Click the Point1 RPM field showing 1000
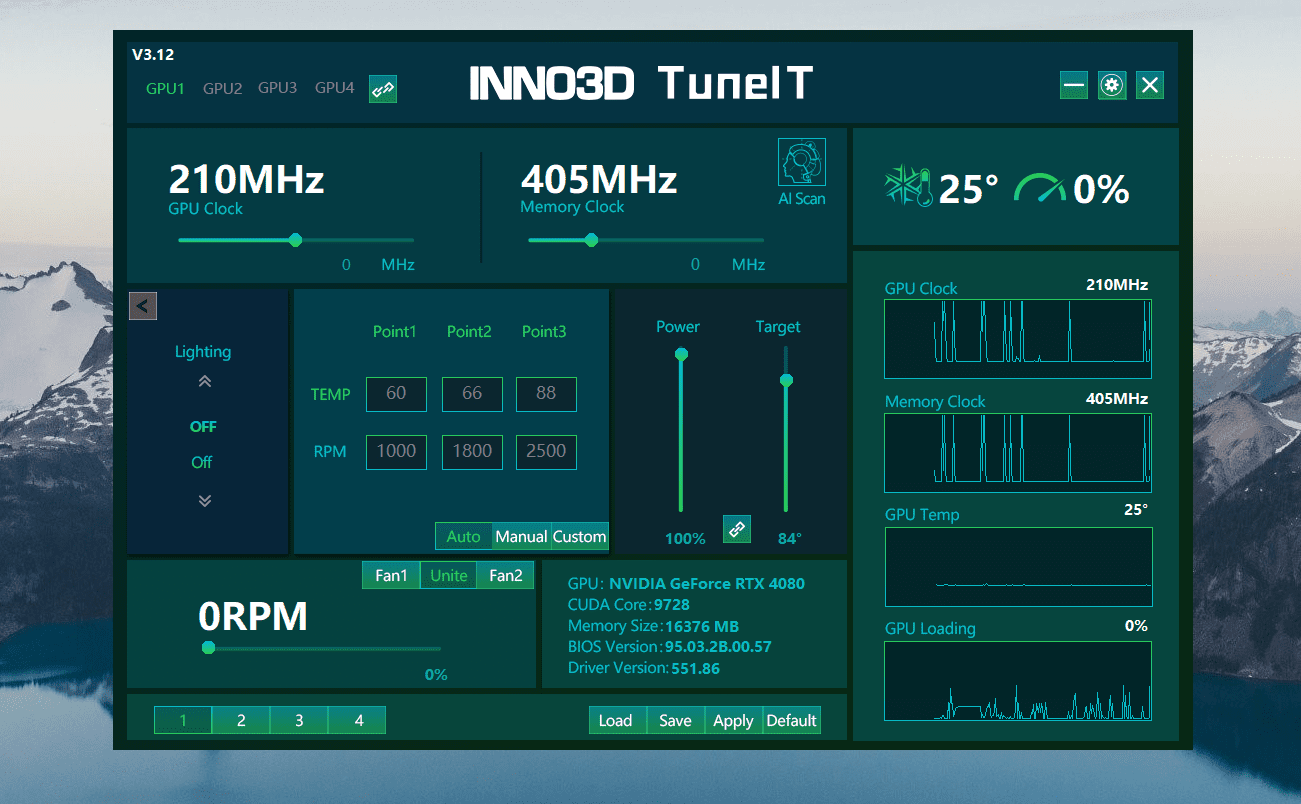The height and width of the screenshot is (804, 1301). click(x=396, y=452)
